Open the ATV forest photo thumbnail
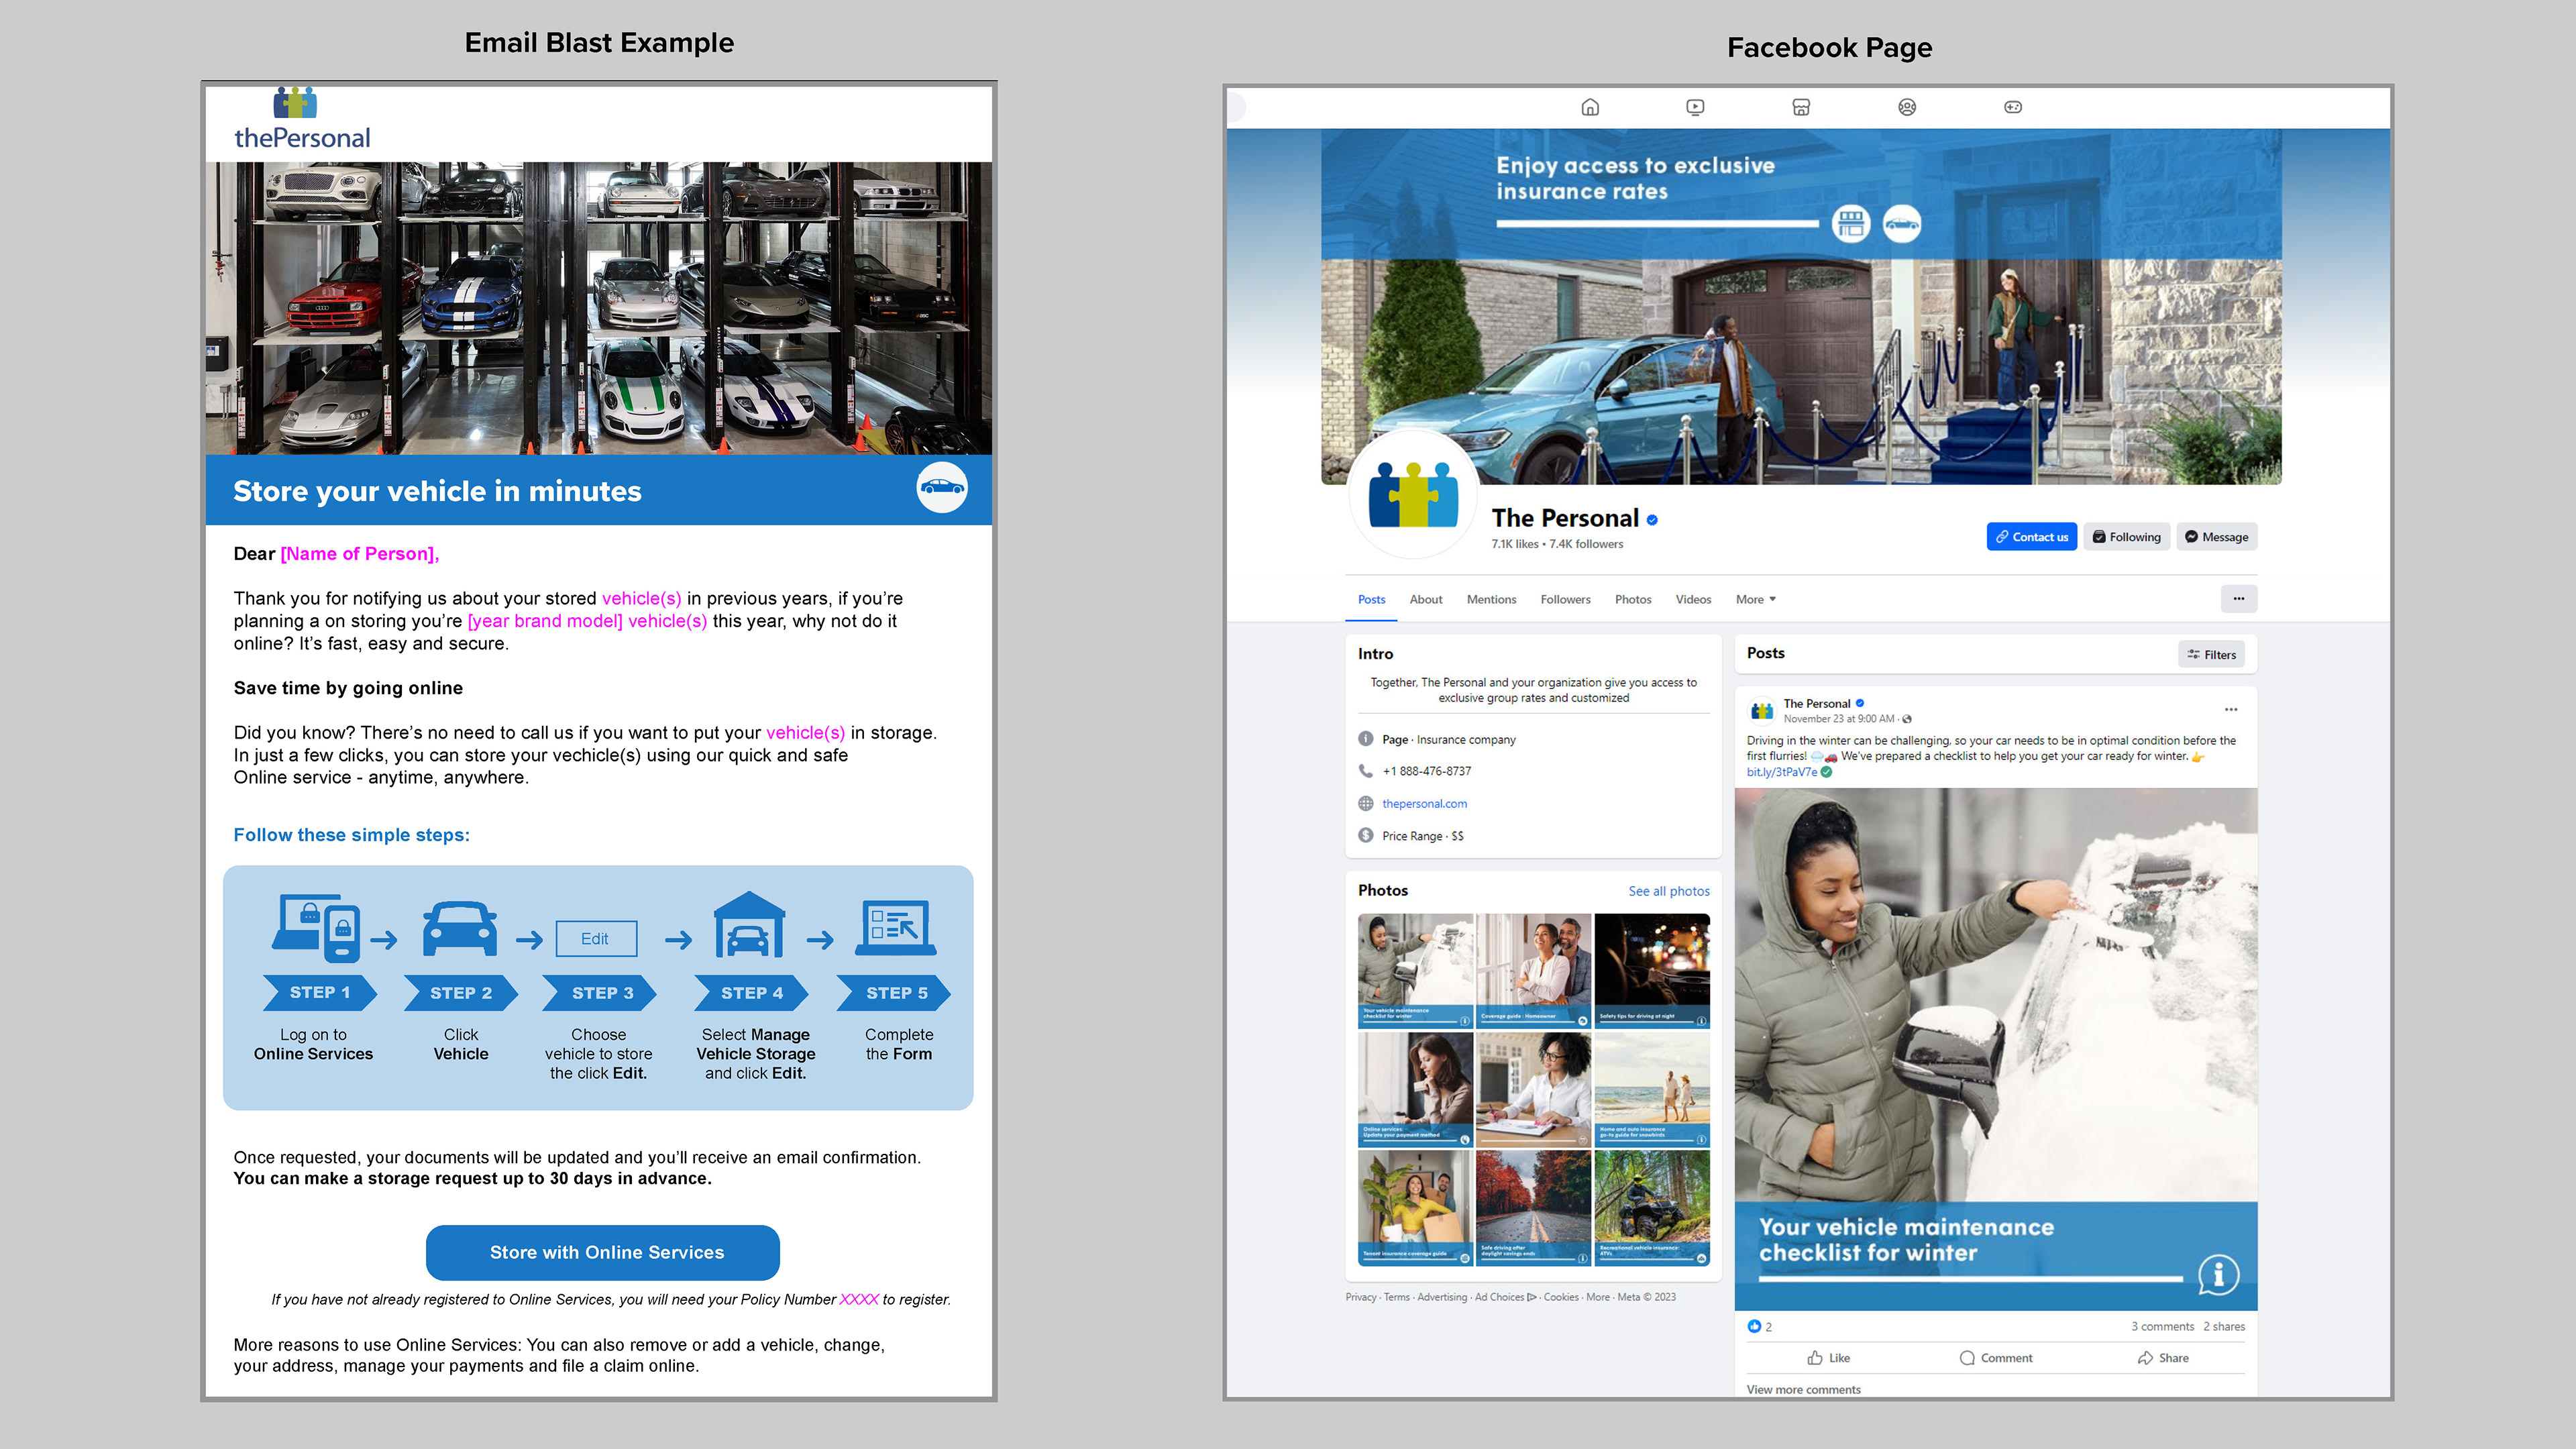 (x=1651, y=1207)
